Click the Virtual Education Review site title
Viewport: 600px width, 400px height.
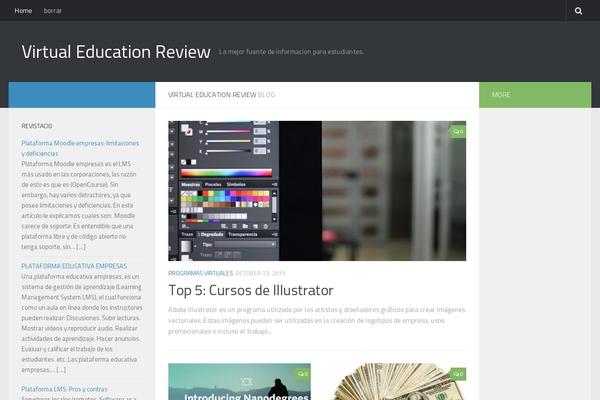(x=116, y=52)
